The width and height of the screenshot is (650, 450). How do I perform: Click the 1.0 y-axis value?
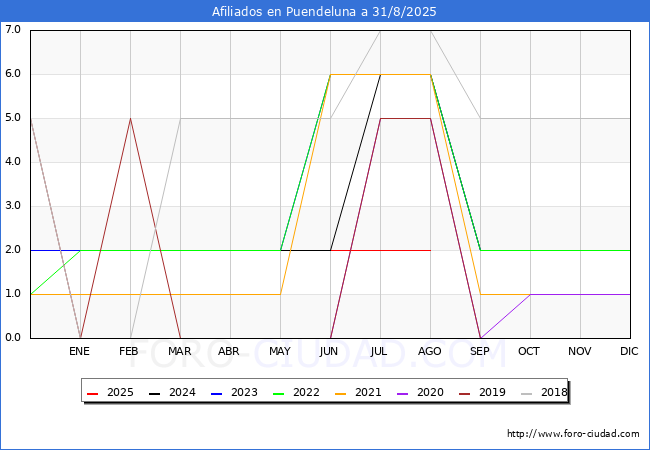[x=13, y=293]
